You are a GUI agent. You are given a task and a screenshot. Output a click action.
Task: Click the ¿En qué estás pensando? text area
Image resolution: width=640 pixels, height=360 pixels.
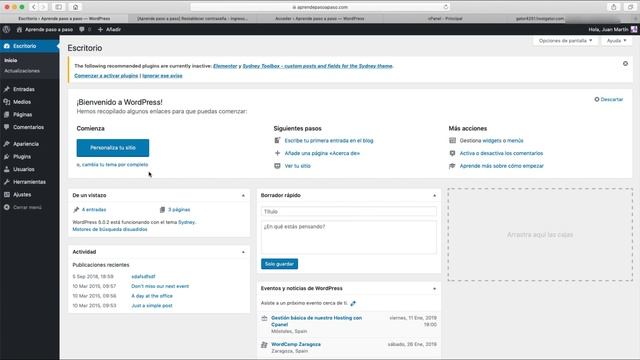click(349, 237)
